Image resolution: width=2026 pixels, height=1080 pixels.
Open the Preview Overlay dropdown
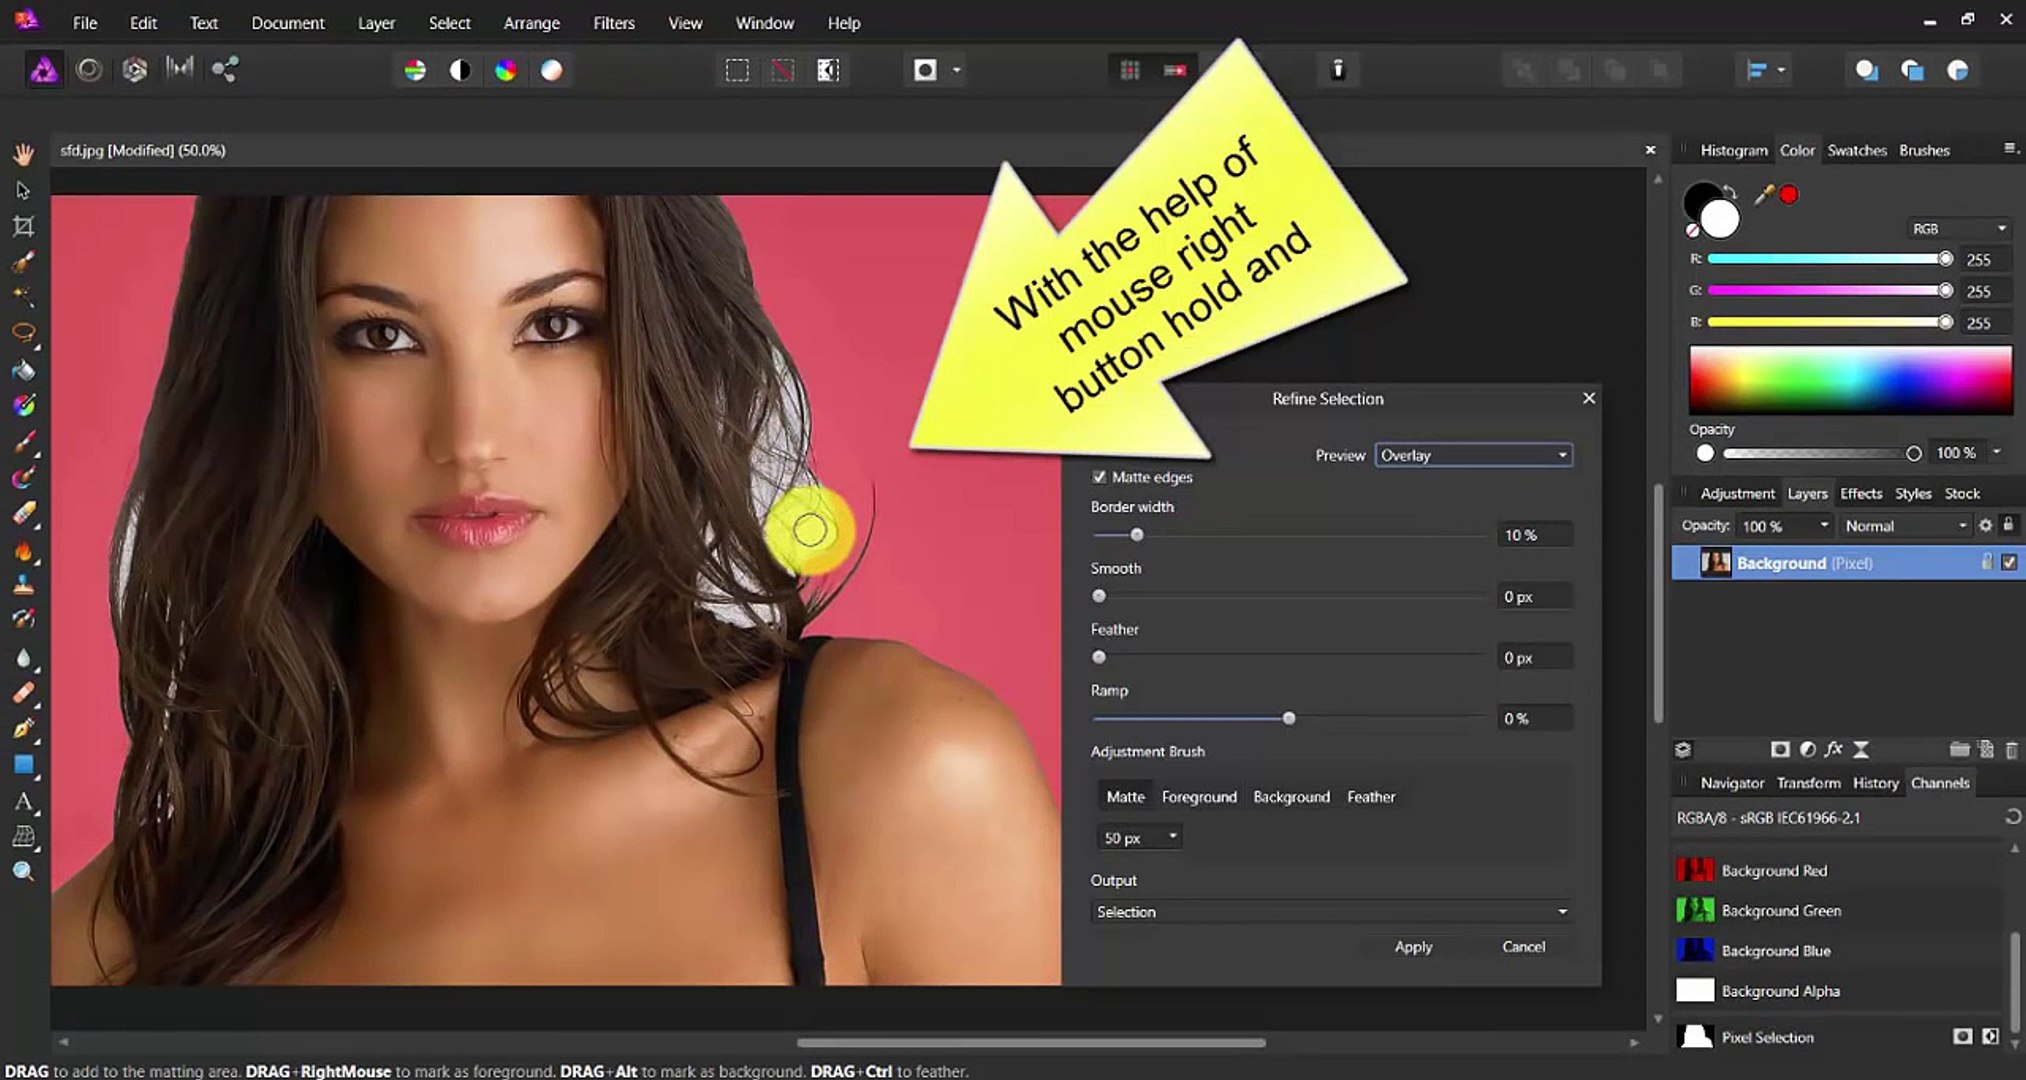pyautogui.click(x=1472, y=455)
